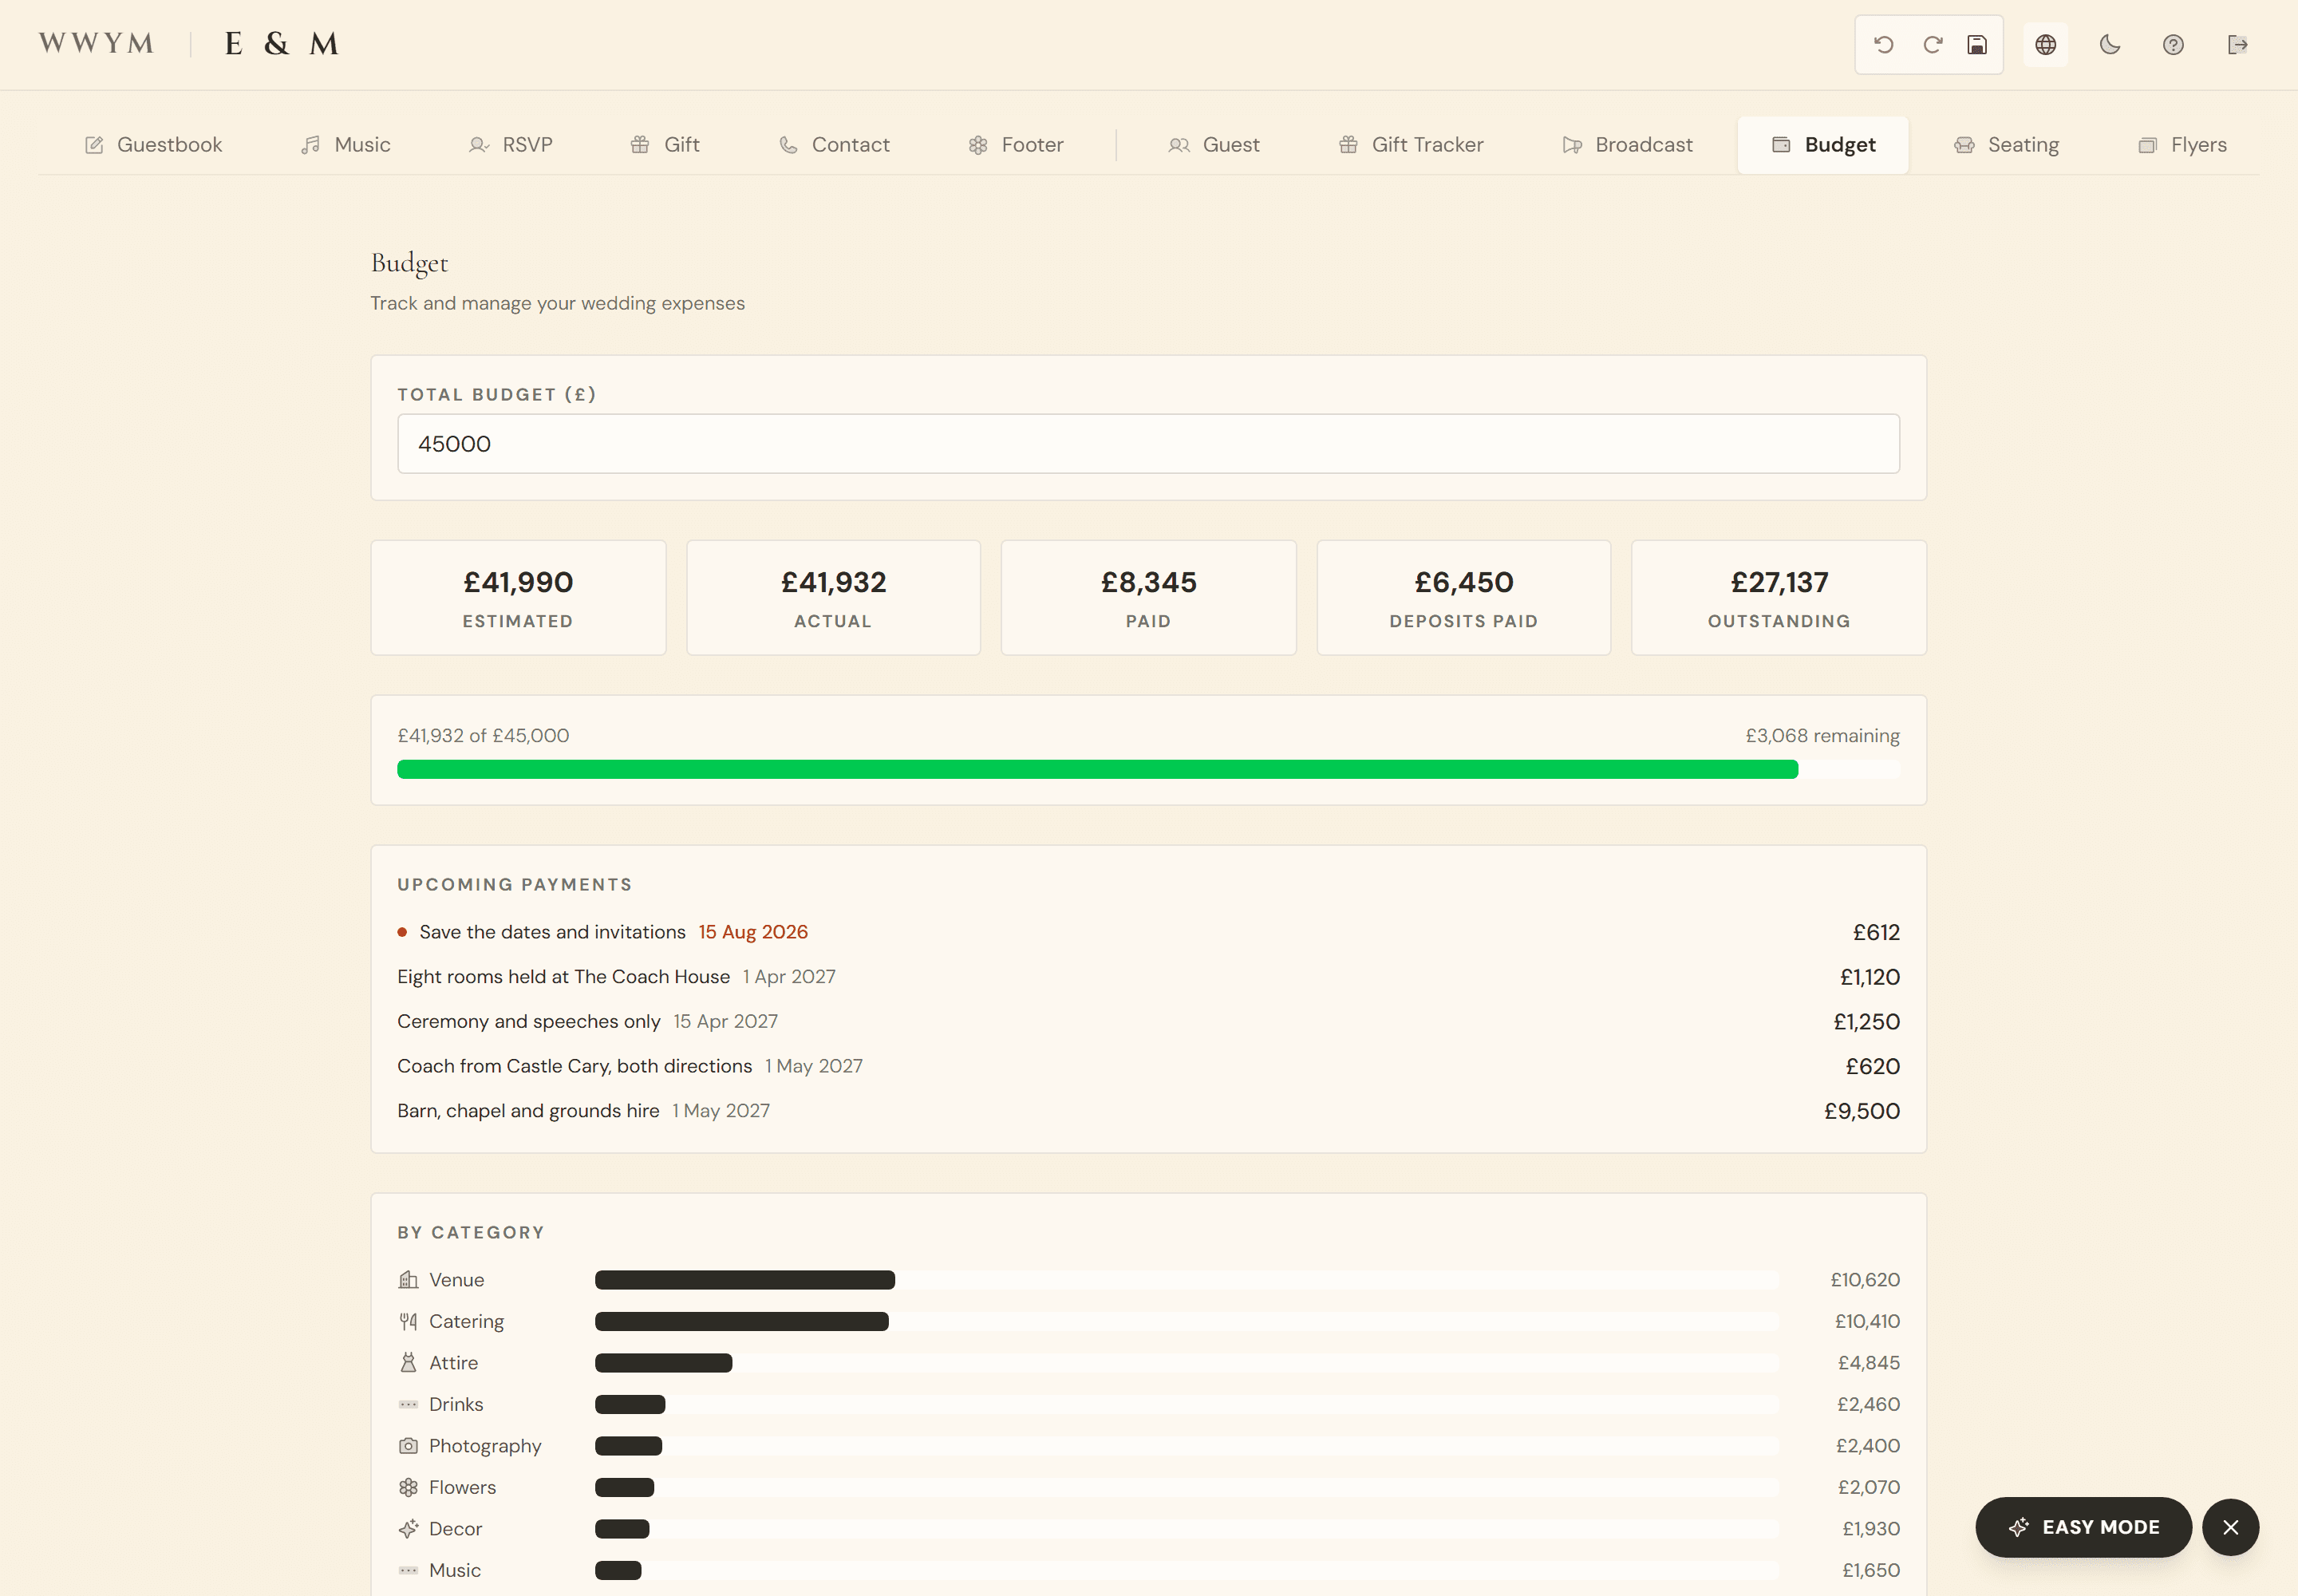Select Coach from Castle Cary payment row
The height and width of the screenshot is (1596, 2298).
(x=1148, y=1066)
